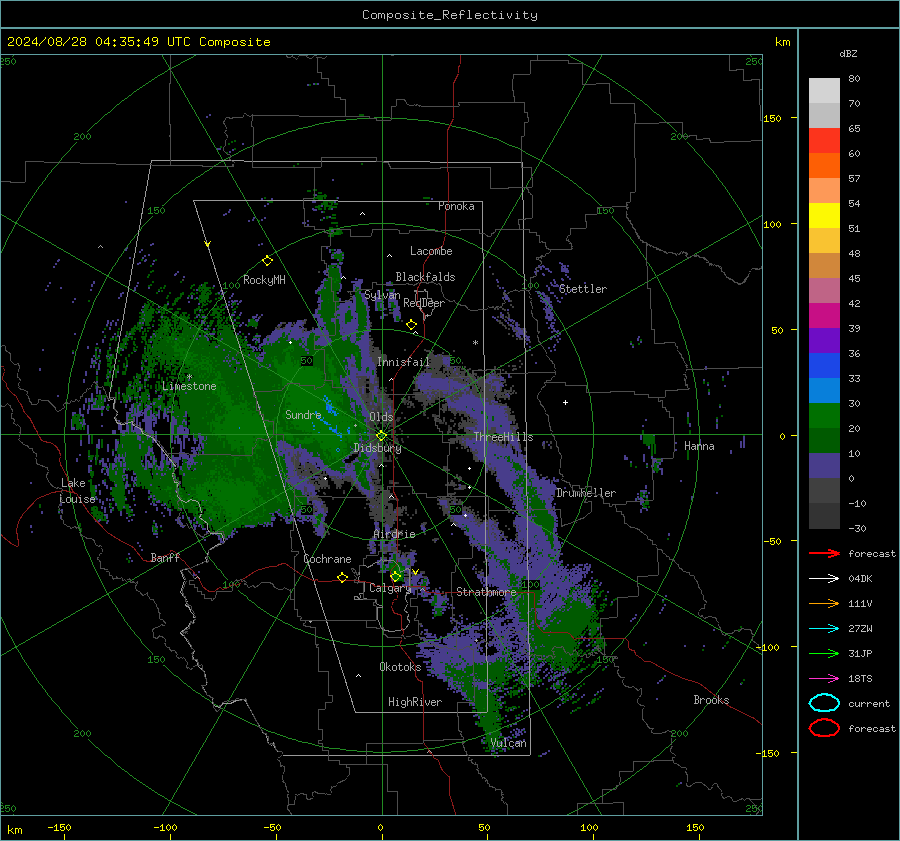Click the Limestone location label
Screen dimensions: 900x841
[x=189, y=386]
